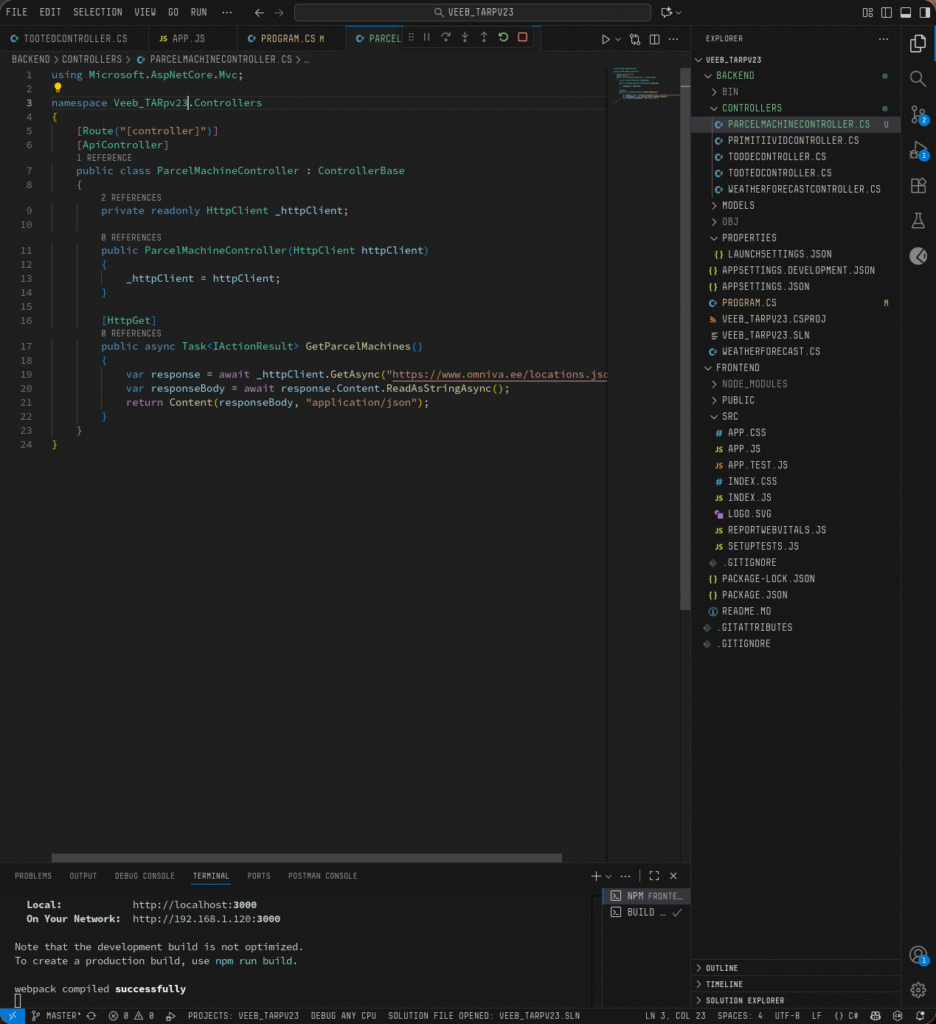The height and width of the screenshot is (1024, 936).
Task: Expand the Models folder
Action: pyautogui.click(x=738, y=205)
